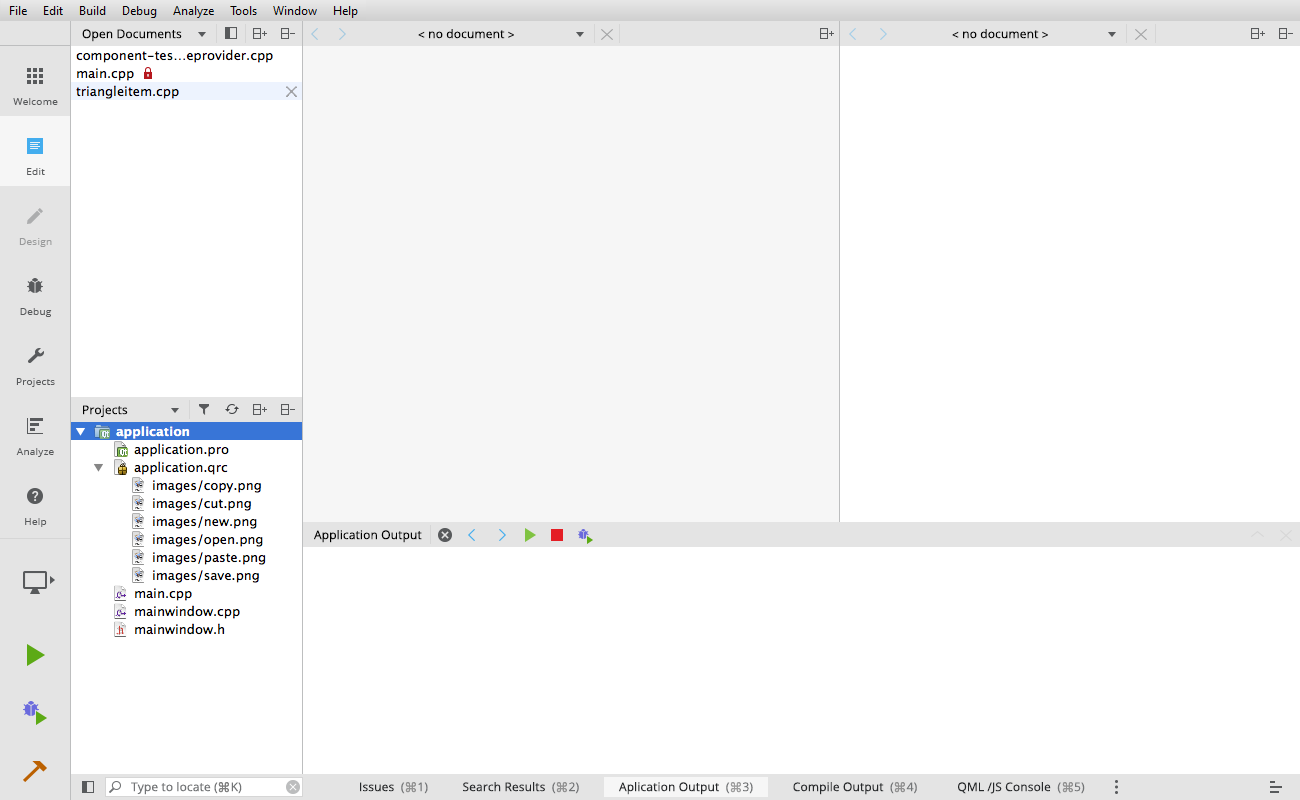Collapse the application project tree node
Viewport: 1300px width, 800px height.
click(x=81, y=432)
